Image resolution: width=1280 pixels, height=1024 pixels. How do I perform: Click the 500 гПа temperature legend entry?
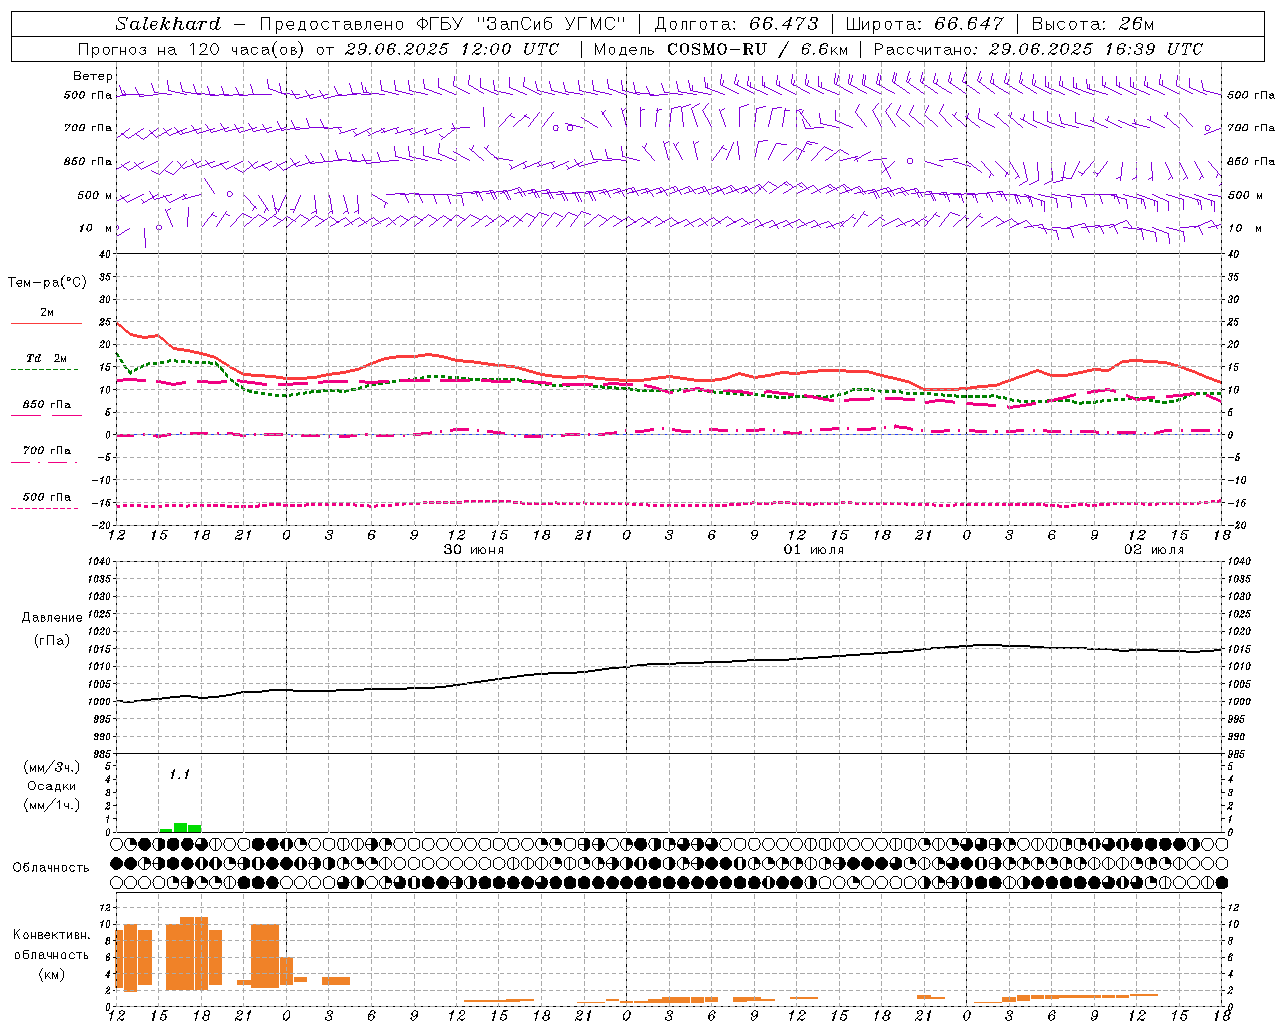(x=47, y=497)
